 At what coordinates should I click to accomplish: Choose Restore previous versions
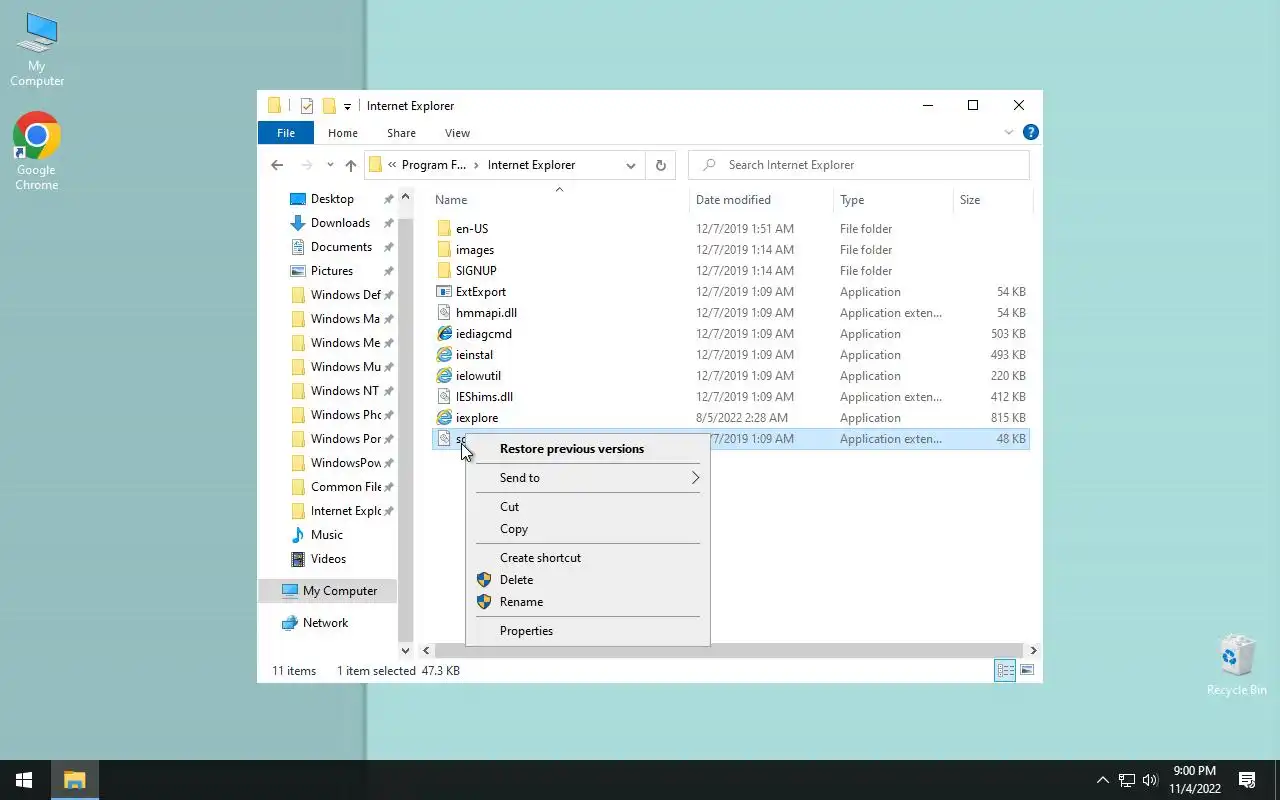click(x=587, y=449)
